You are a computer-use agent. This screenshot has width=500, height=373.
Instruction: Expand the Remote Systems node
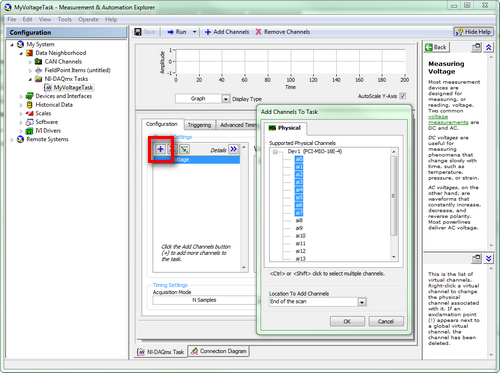coord(12,140)
